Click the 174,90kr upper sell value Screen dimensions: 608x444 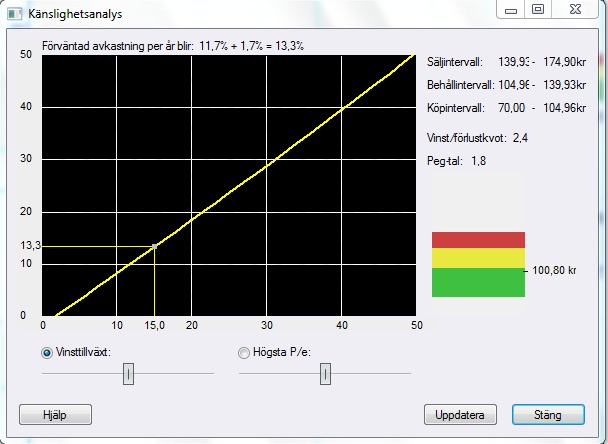pos(564,62)
